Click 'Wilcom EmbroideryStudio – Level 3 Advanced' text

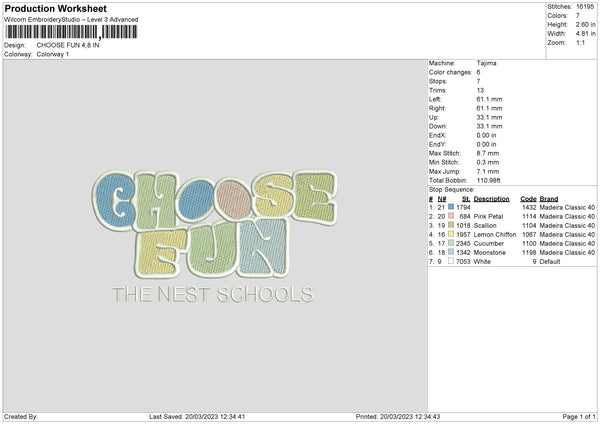[71, 20]
